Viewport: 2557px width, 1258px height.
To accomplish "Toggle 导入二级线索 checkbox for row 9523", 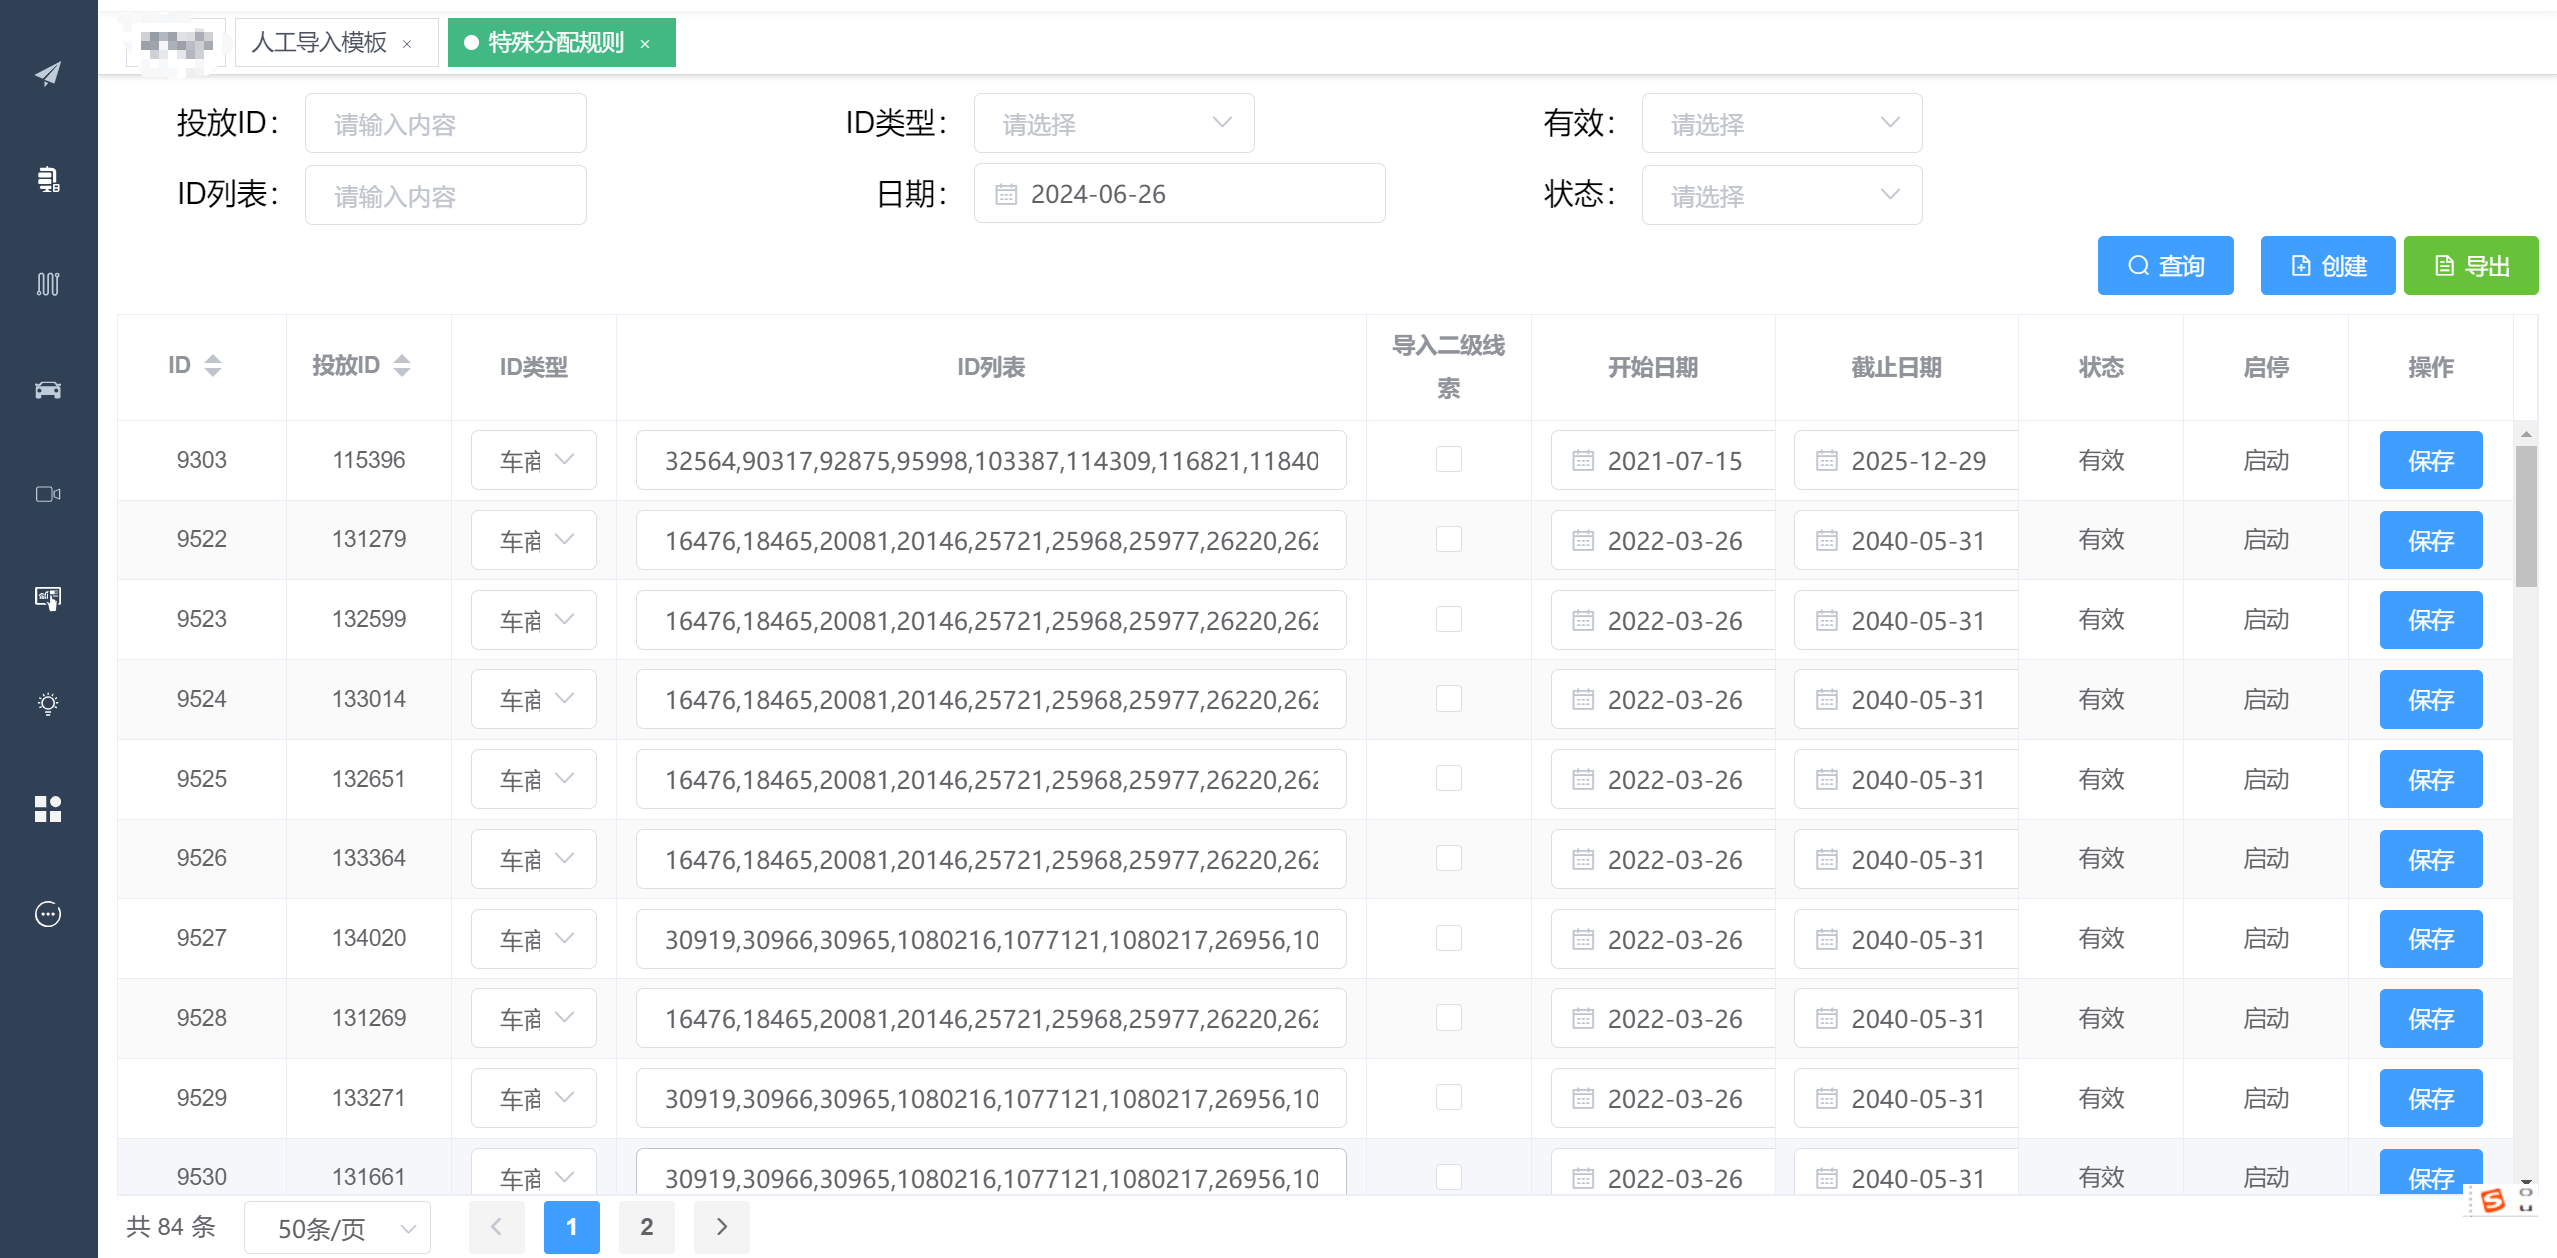I will 1448,619.
